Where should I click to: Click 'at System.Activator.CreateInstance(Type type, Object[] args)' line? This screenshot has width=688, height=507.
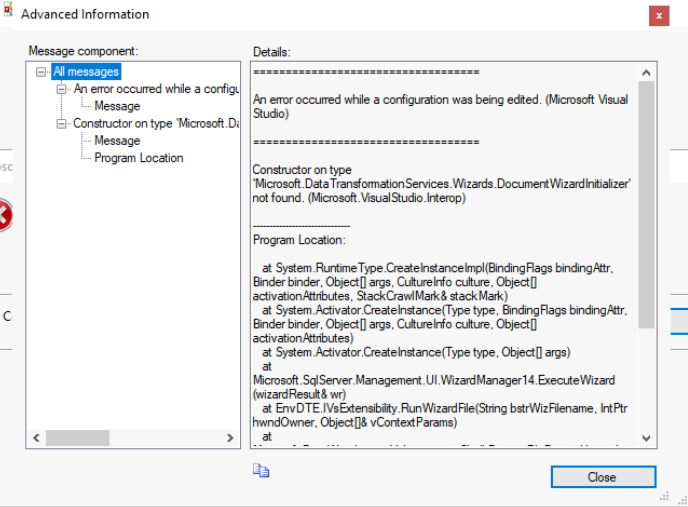point(416,352)
